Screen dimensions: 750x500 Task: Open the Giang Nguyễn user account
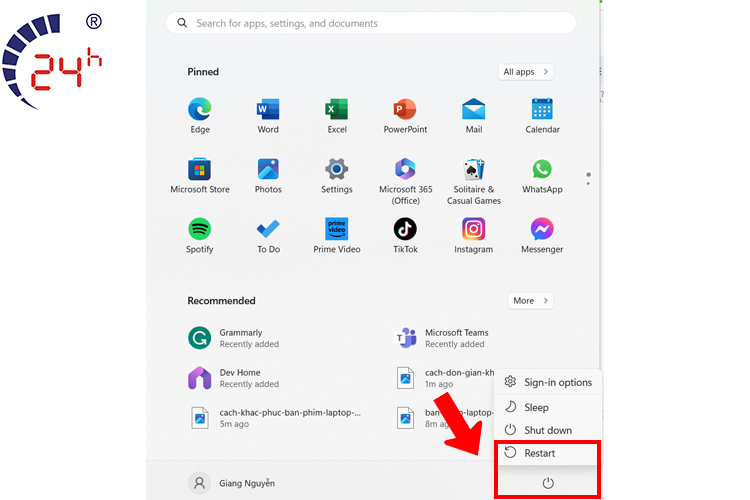[232, 483]
